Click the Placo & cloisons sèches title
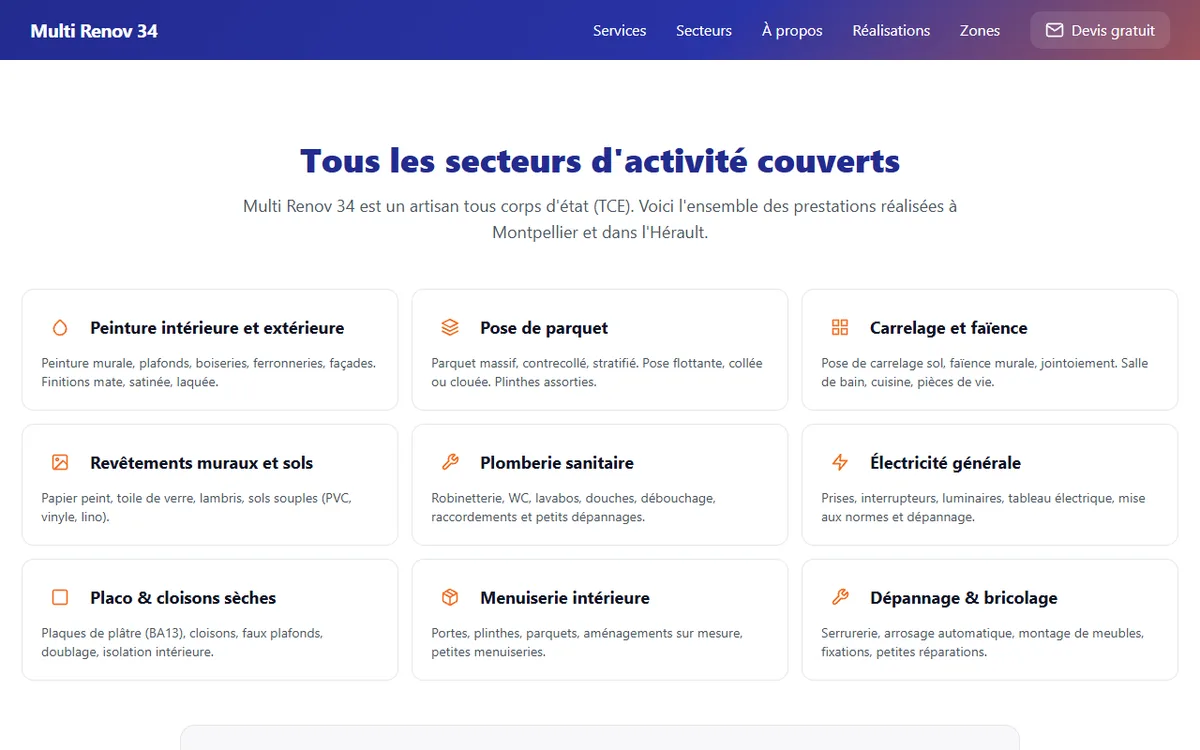The height and width of the screenshot is (750, 1200). [183, 597]
